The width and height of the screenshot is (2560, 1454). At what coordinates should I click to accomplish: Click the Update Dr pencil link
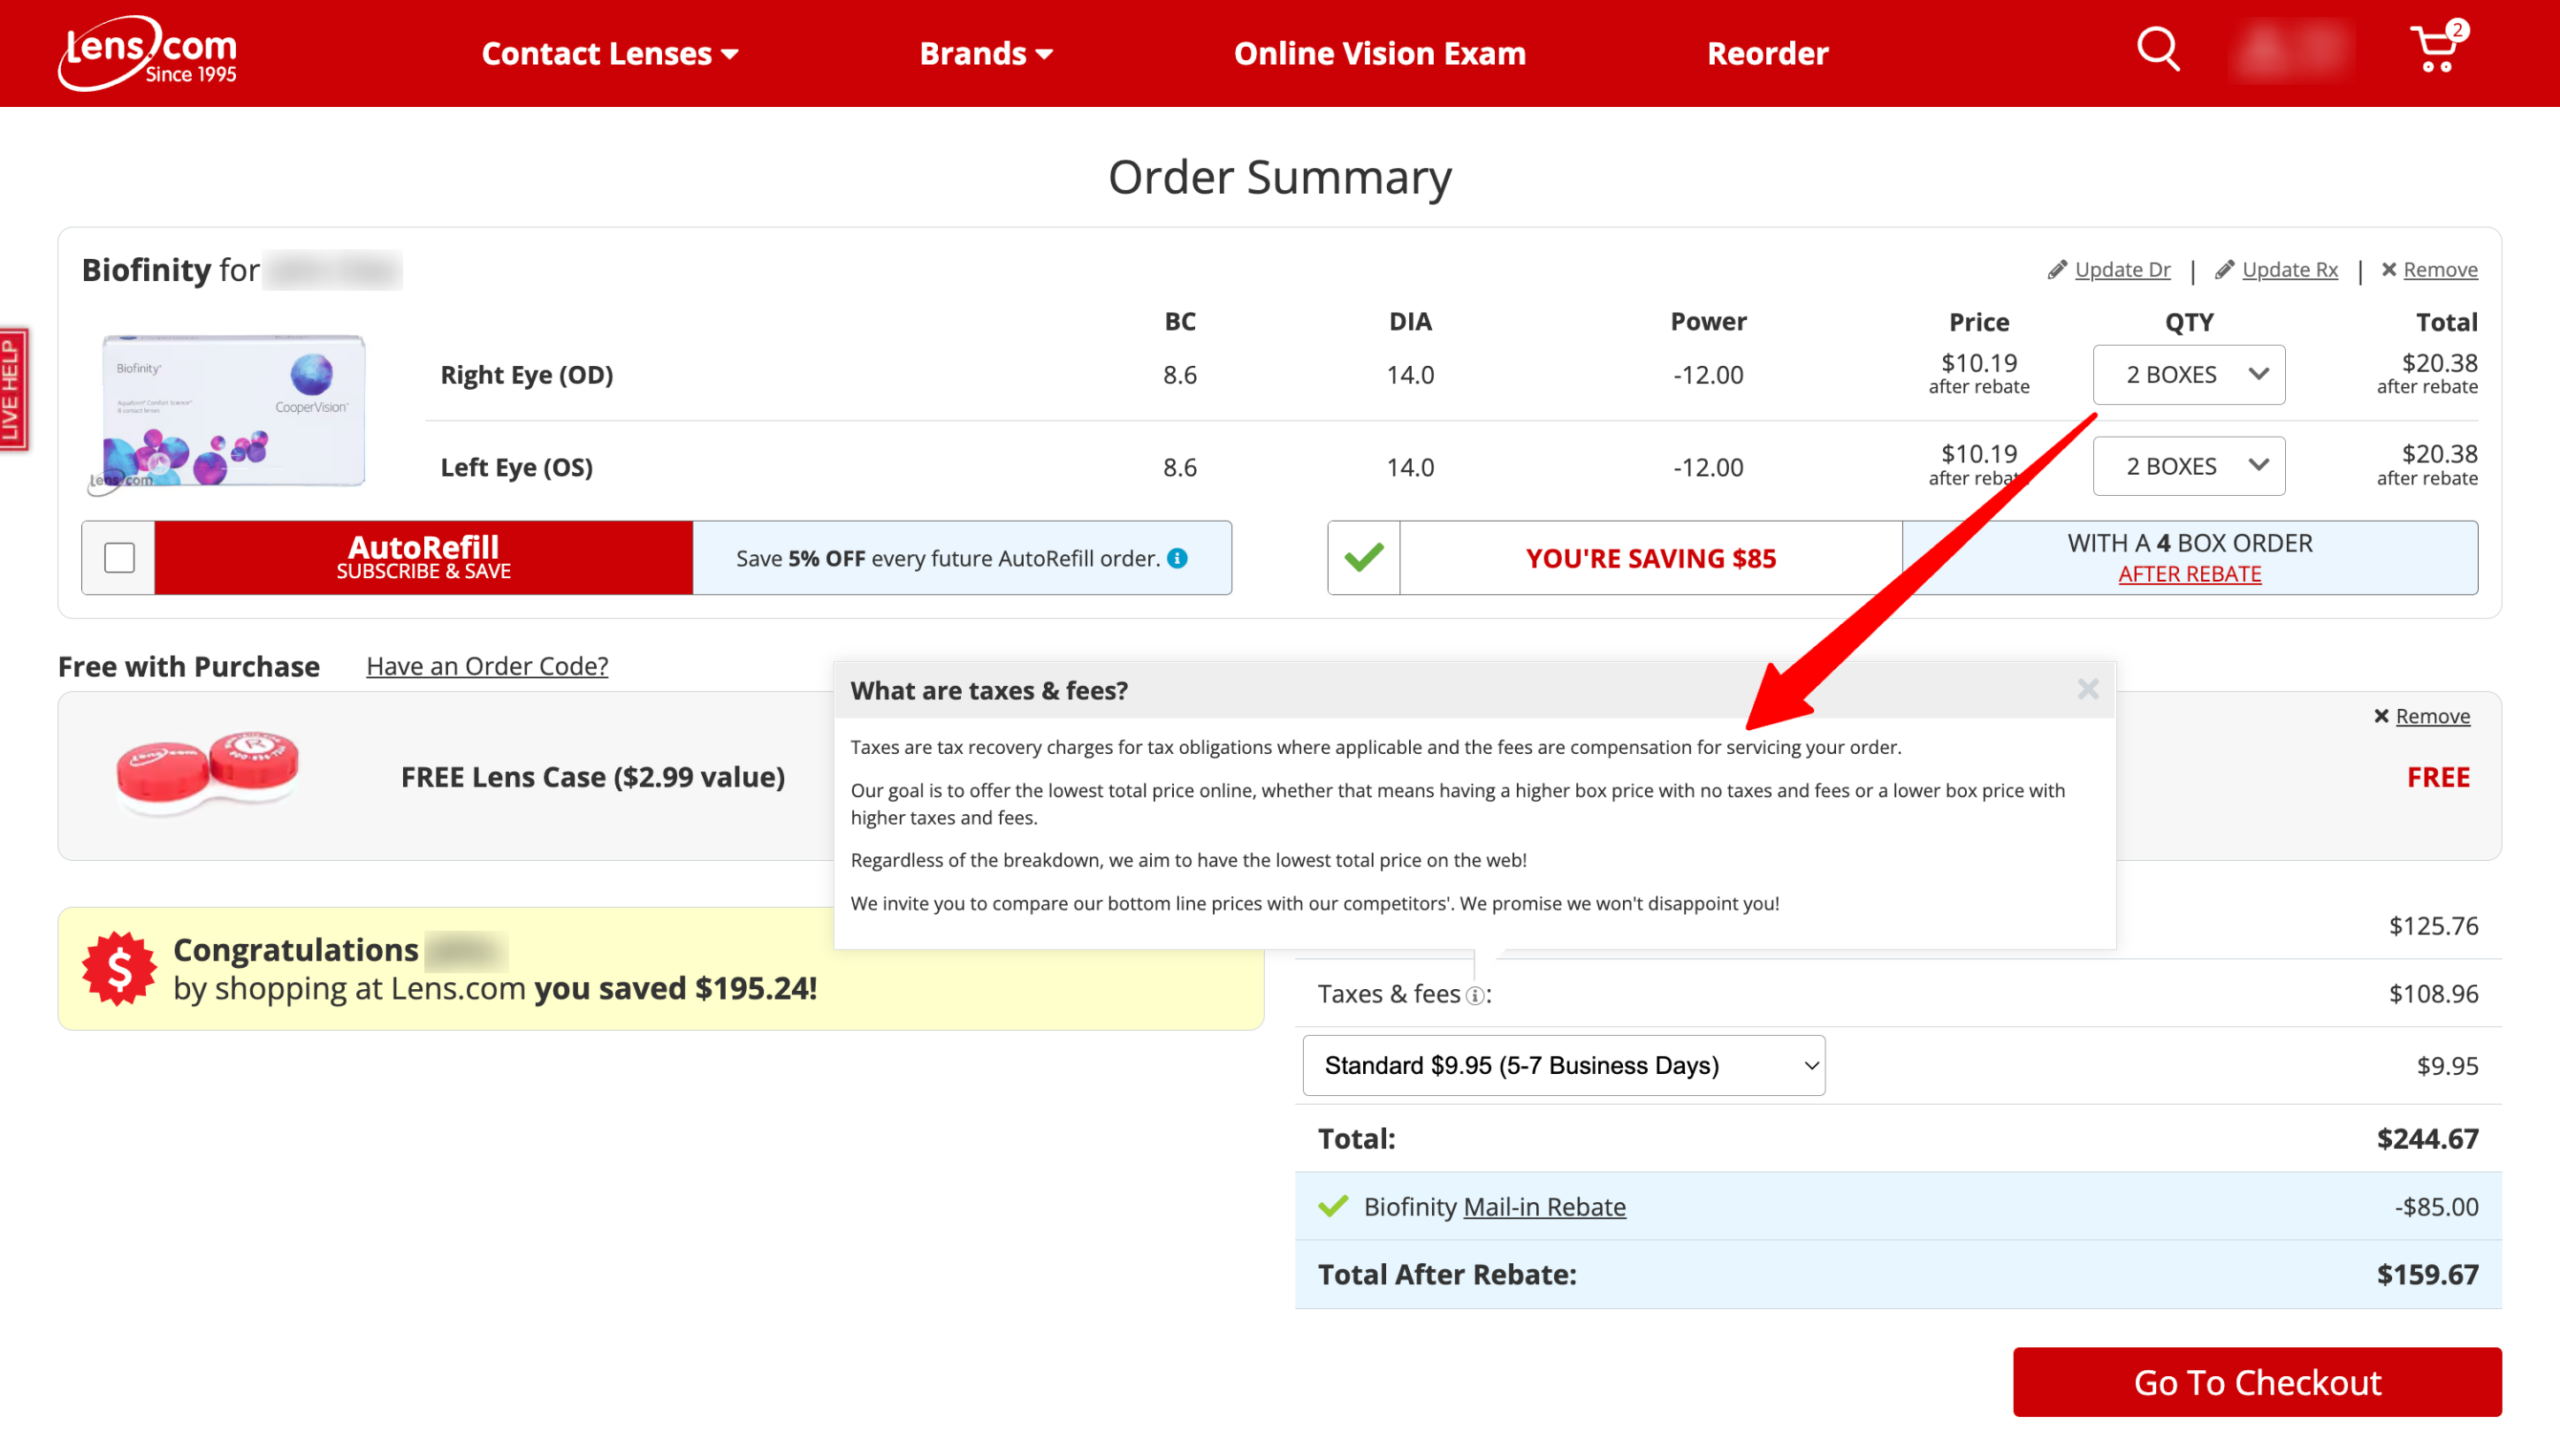point(2121,270)
